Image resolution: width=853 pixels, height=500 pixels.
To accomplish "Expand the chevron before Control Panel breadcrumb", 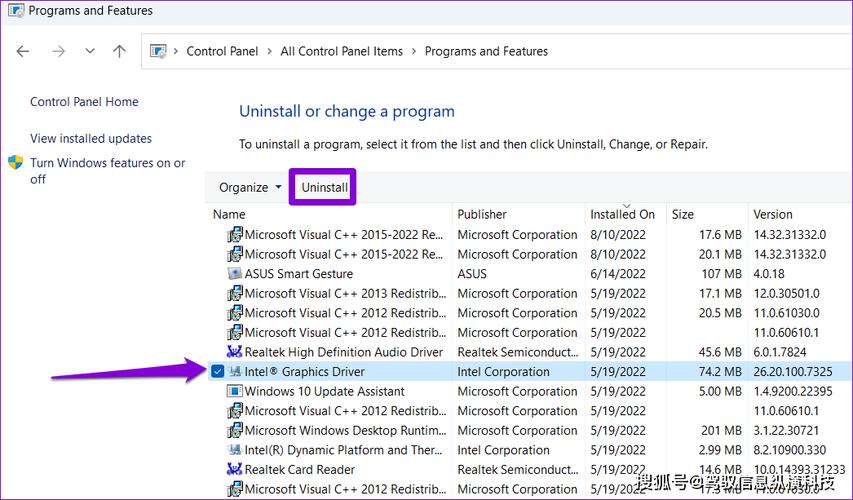I will (x=176, y=51).
